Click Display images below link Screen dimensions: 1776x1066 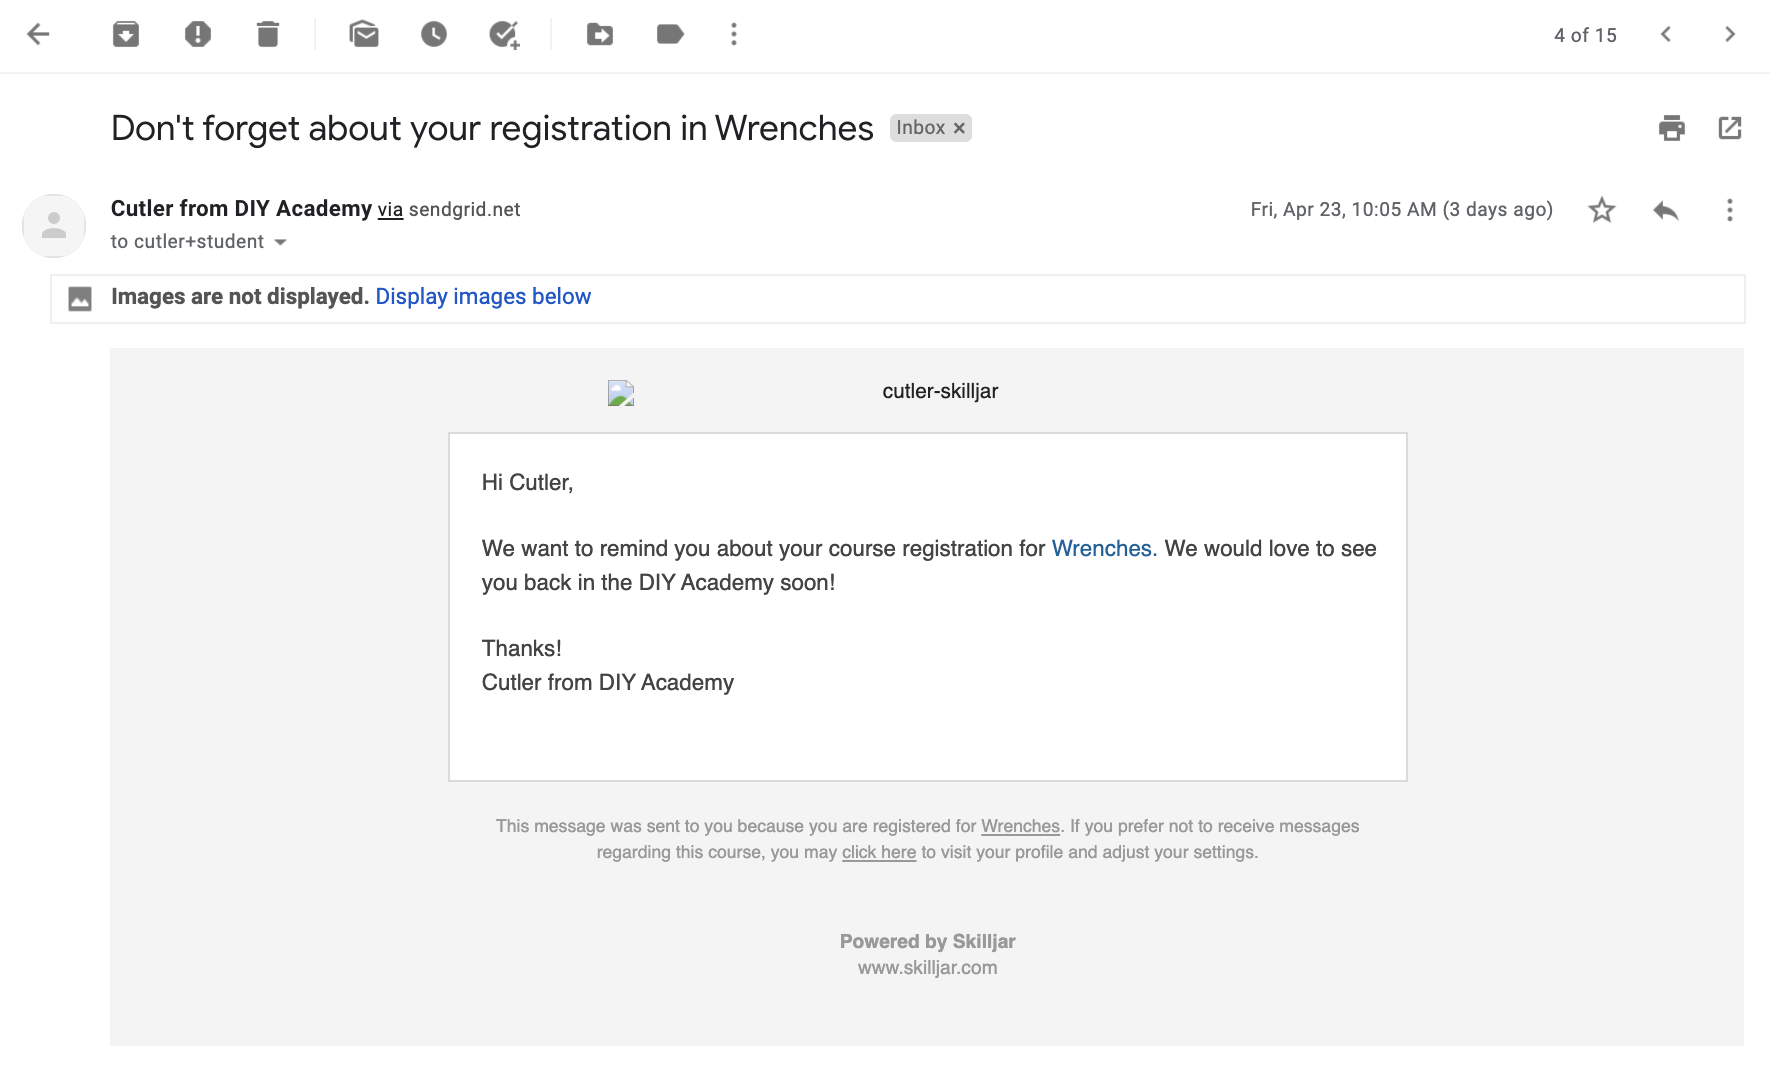pos(483,297)
